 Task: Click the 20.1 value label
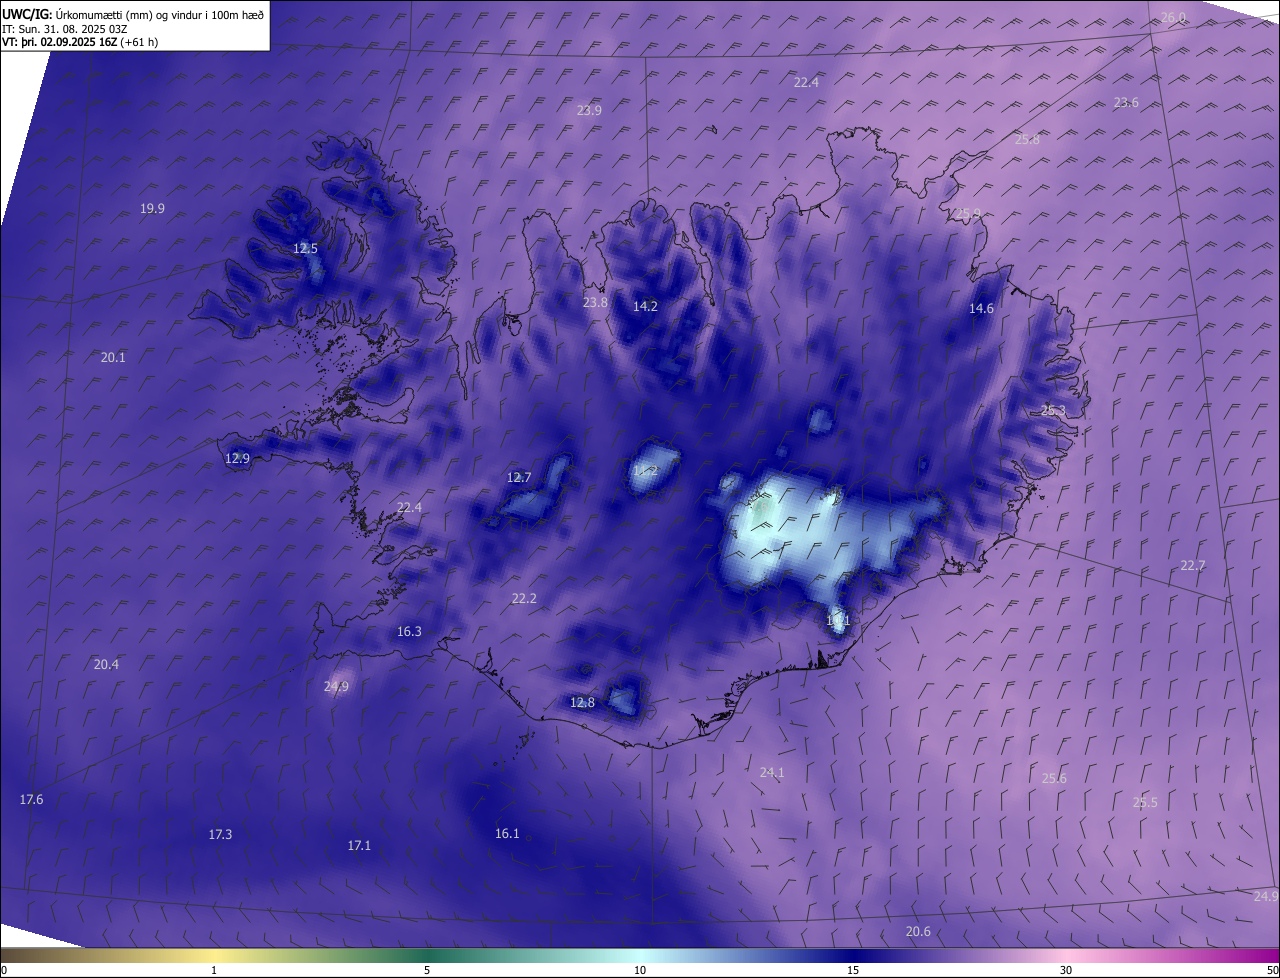(113, 357)
